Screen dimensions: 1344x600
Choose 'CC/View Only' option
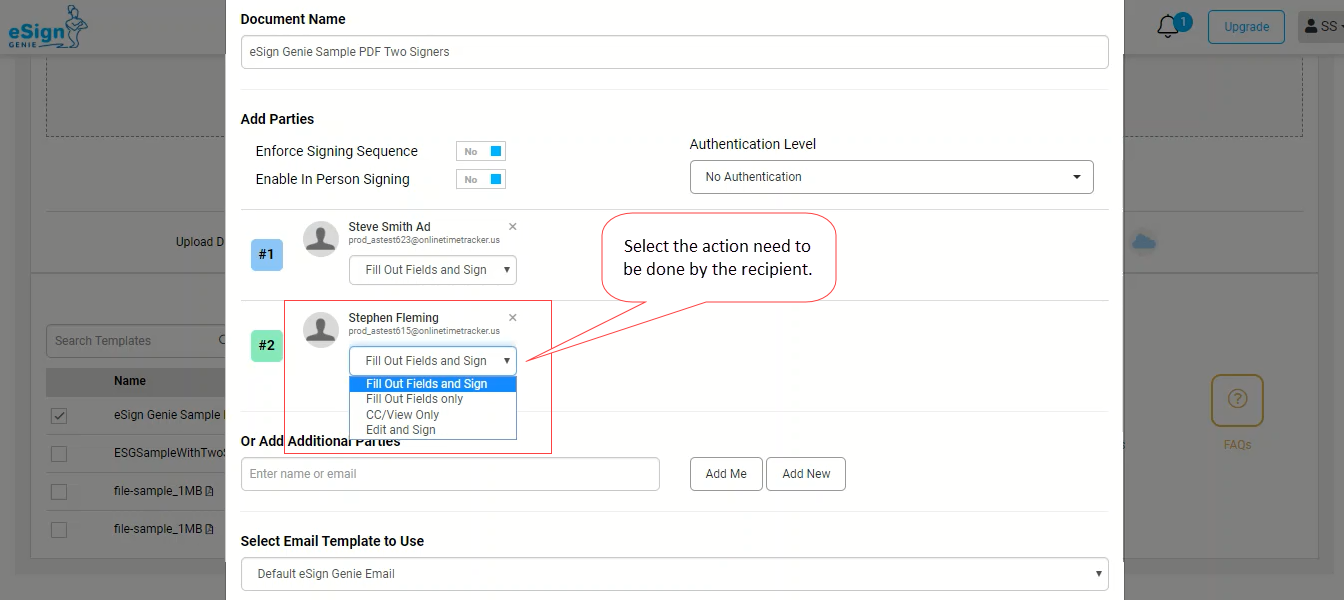coord(433,415)
